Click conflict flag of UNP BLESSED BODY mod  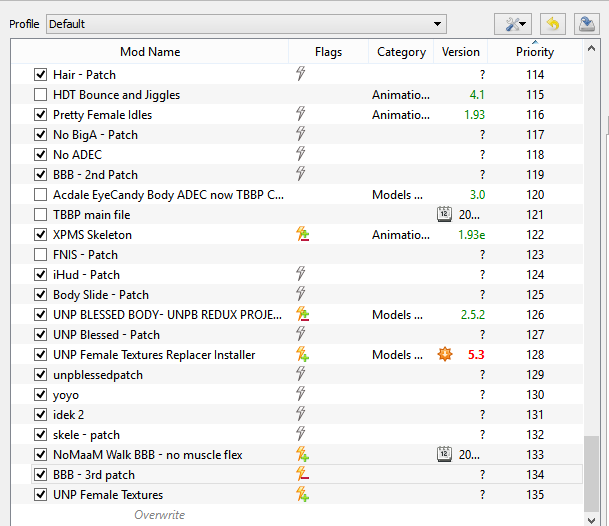pos(300,314)
